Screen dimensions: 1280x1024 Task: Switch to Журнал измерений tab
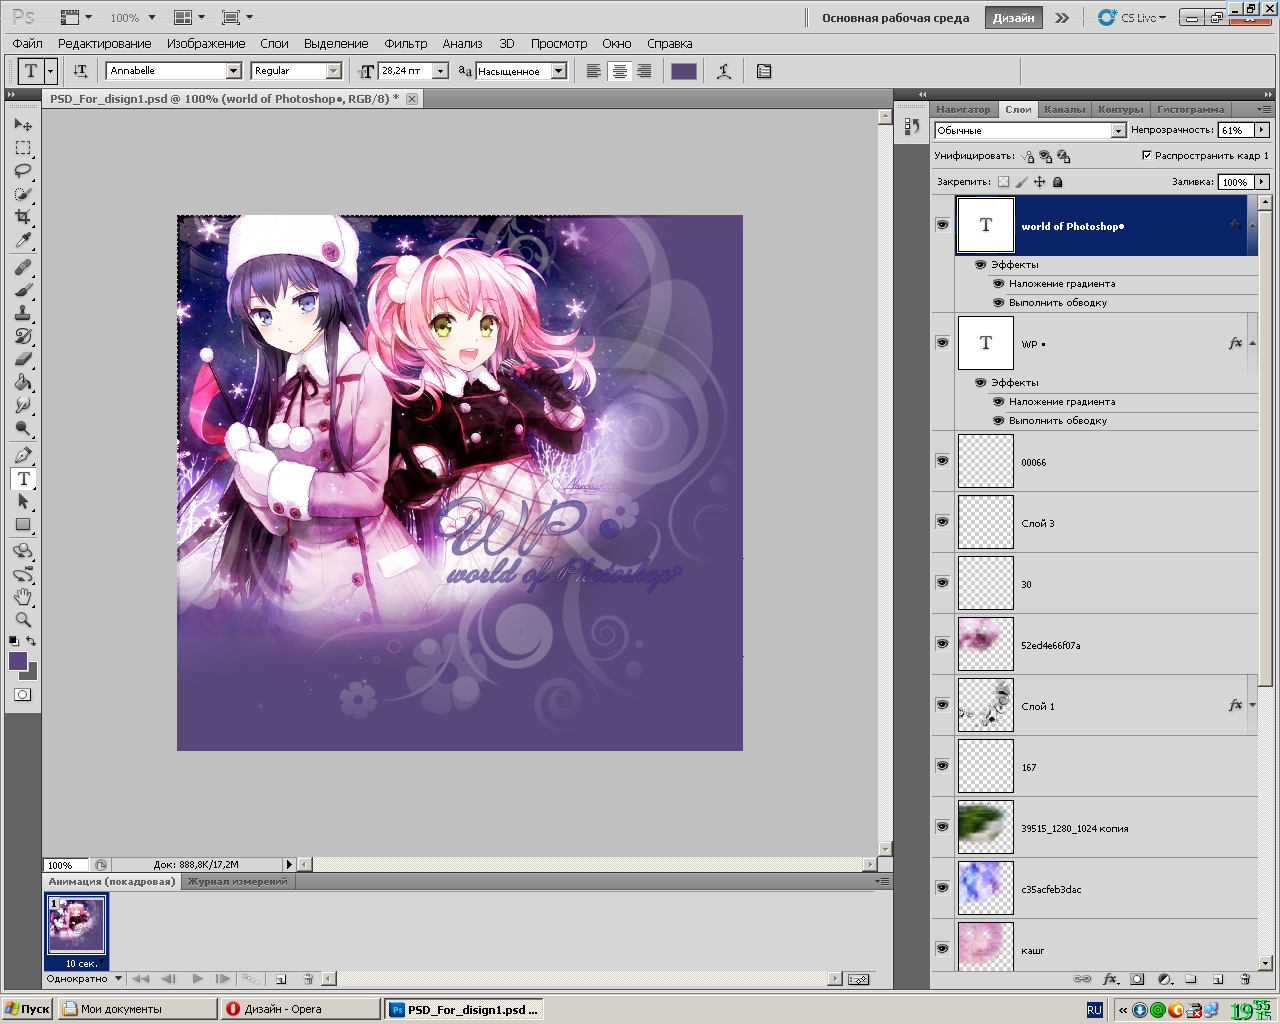238,881
